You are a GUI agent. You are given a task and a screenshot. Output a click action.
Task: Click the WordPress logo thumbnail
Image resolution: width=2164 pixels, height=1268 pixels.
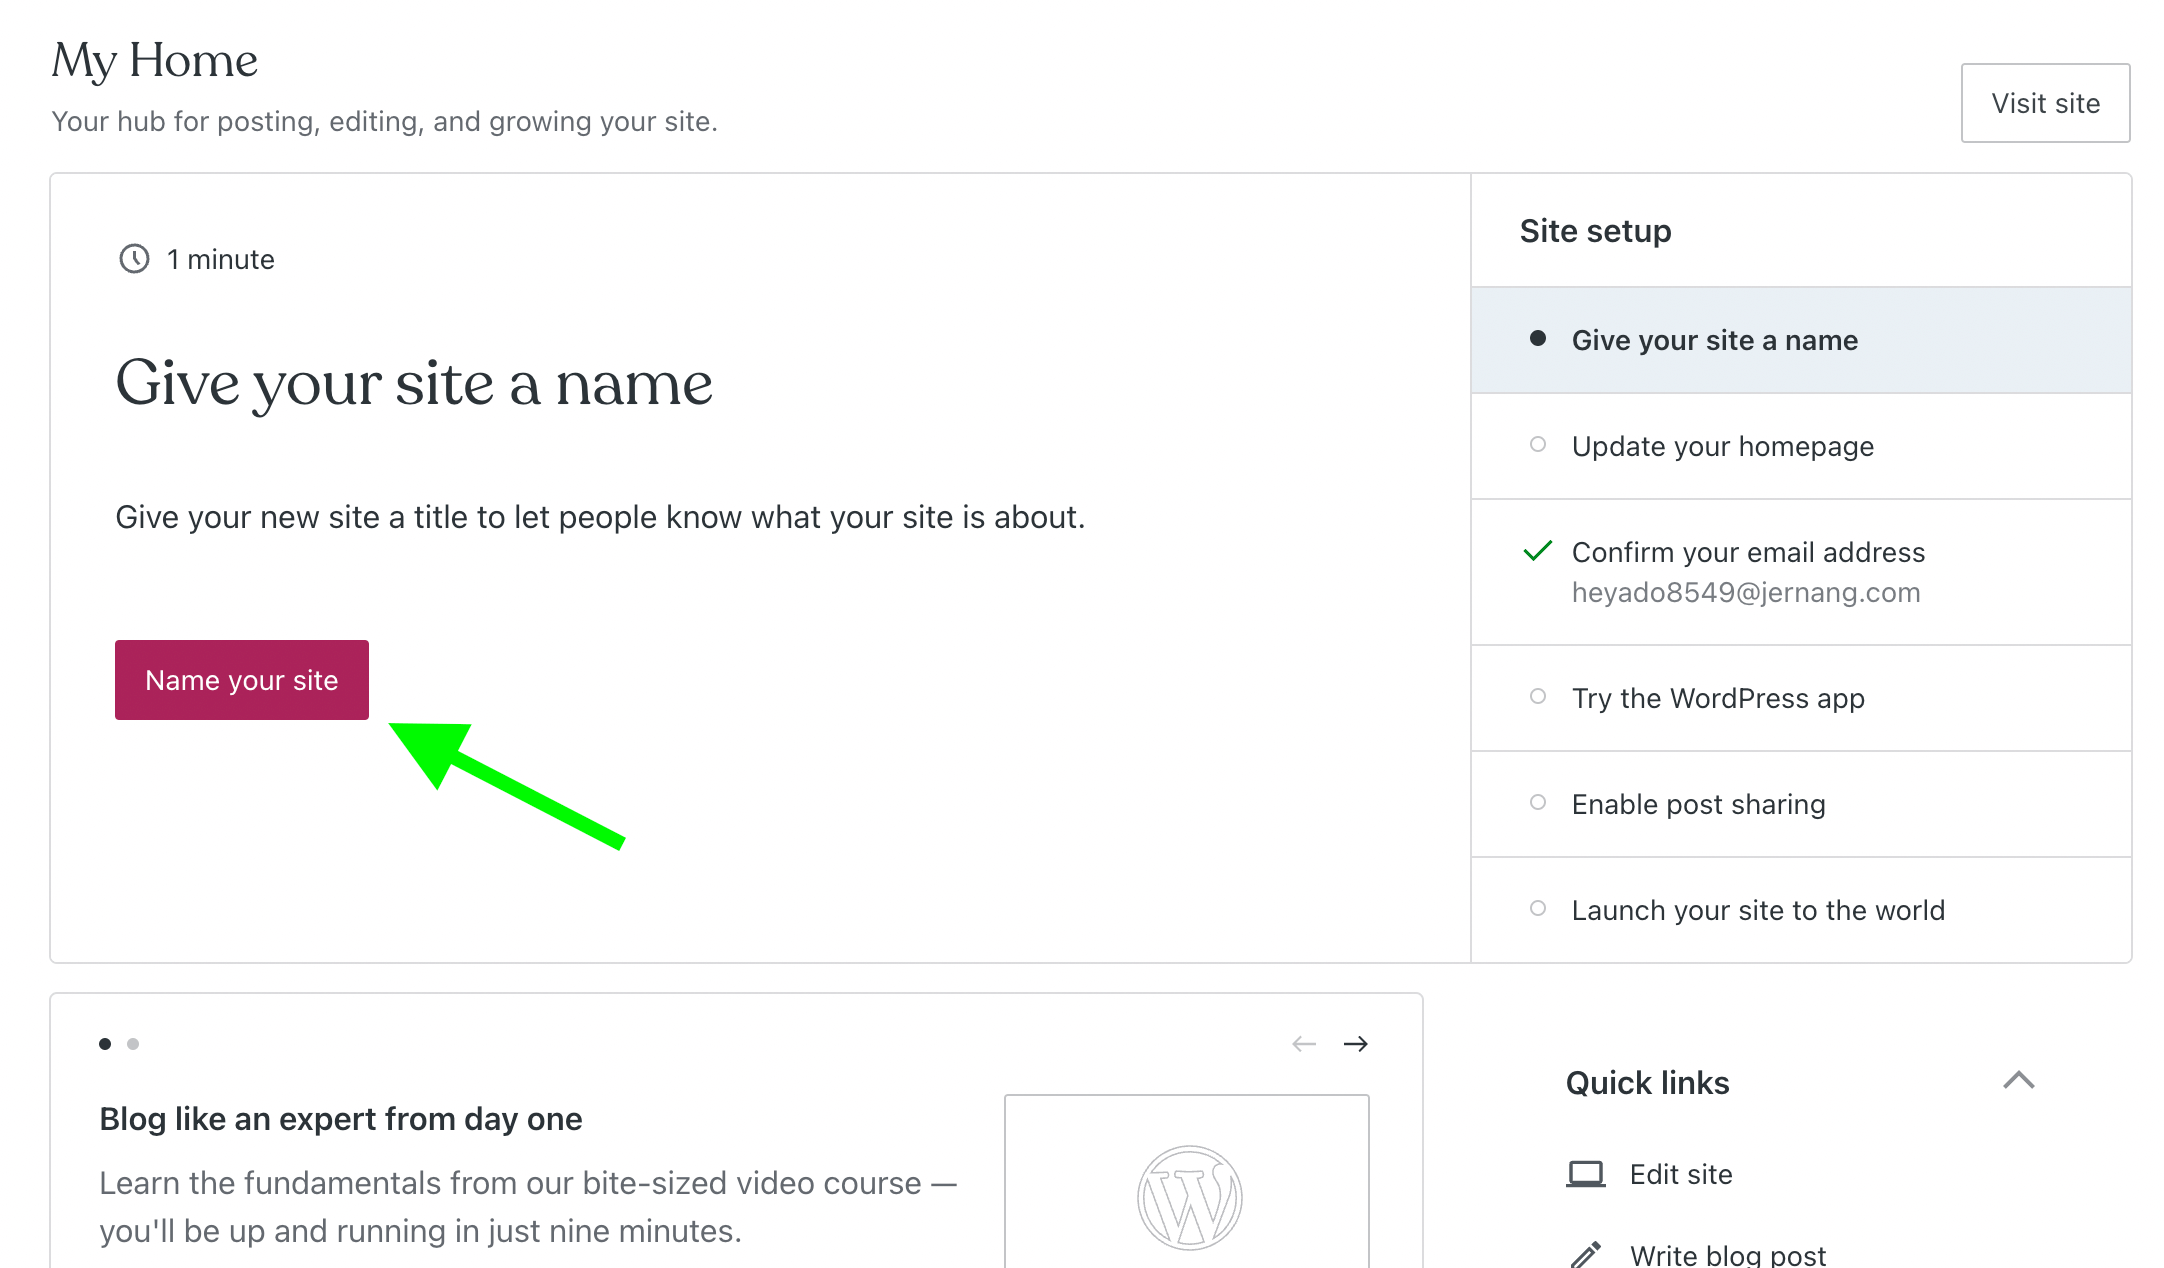1188,1196
